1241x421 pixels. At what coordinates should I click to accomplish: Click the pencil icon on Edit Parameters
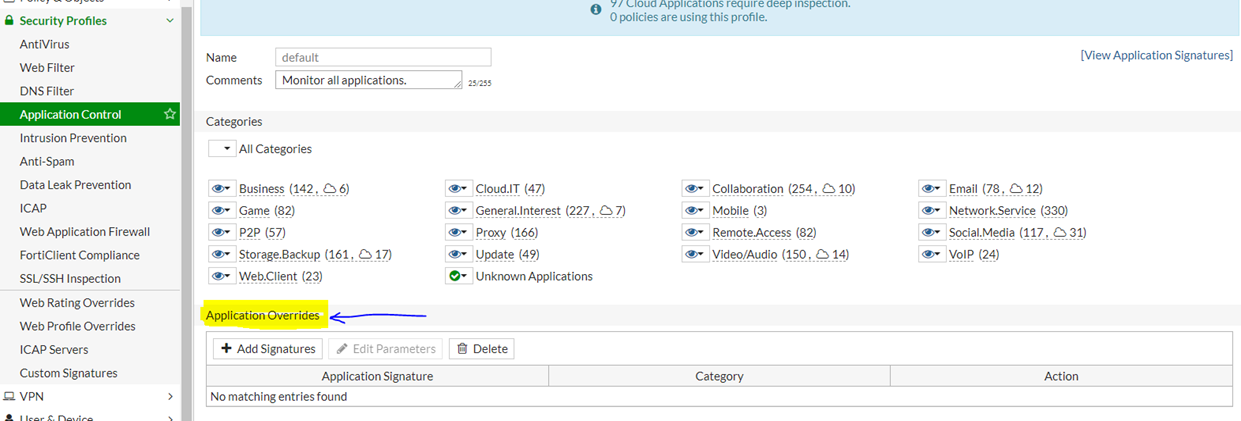tap(341, 349)
